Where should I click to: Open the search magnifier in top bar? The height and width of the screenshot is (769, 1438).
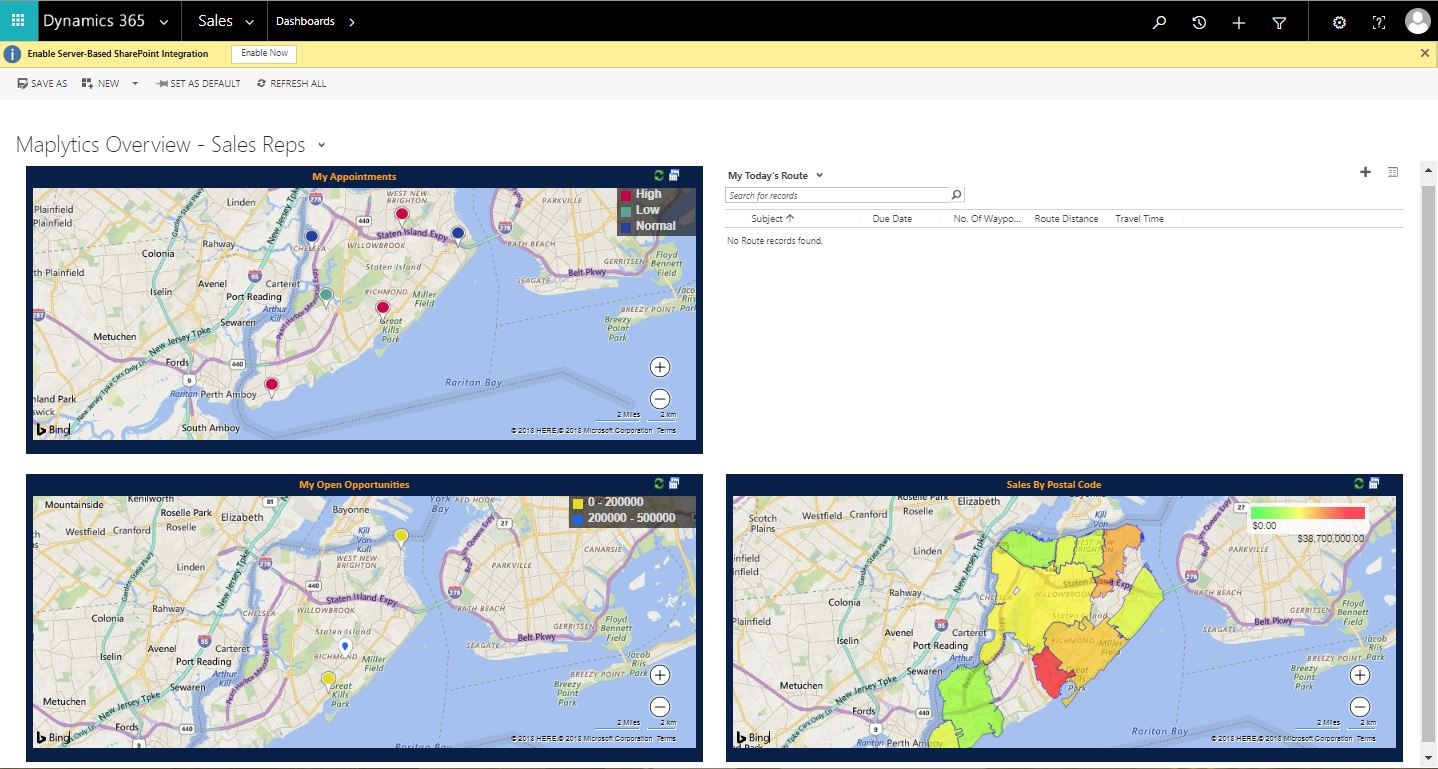point(1159,22)
